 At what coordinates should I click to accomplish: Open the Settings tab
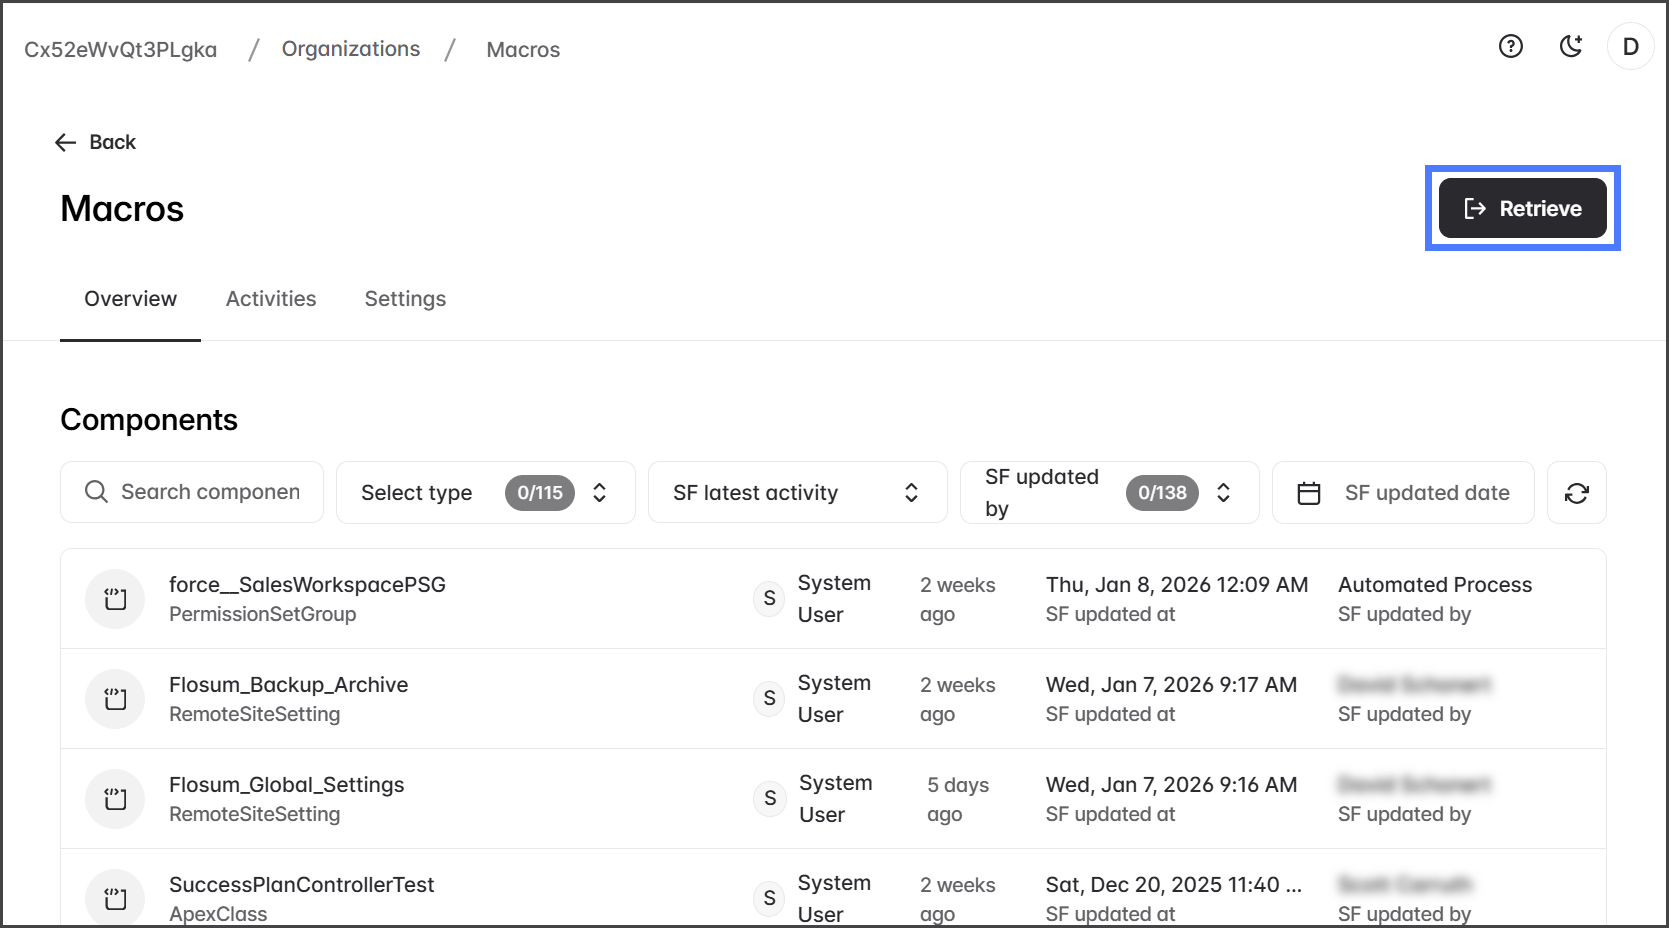tap(405, 299)
